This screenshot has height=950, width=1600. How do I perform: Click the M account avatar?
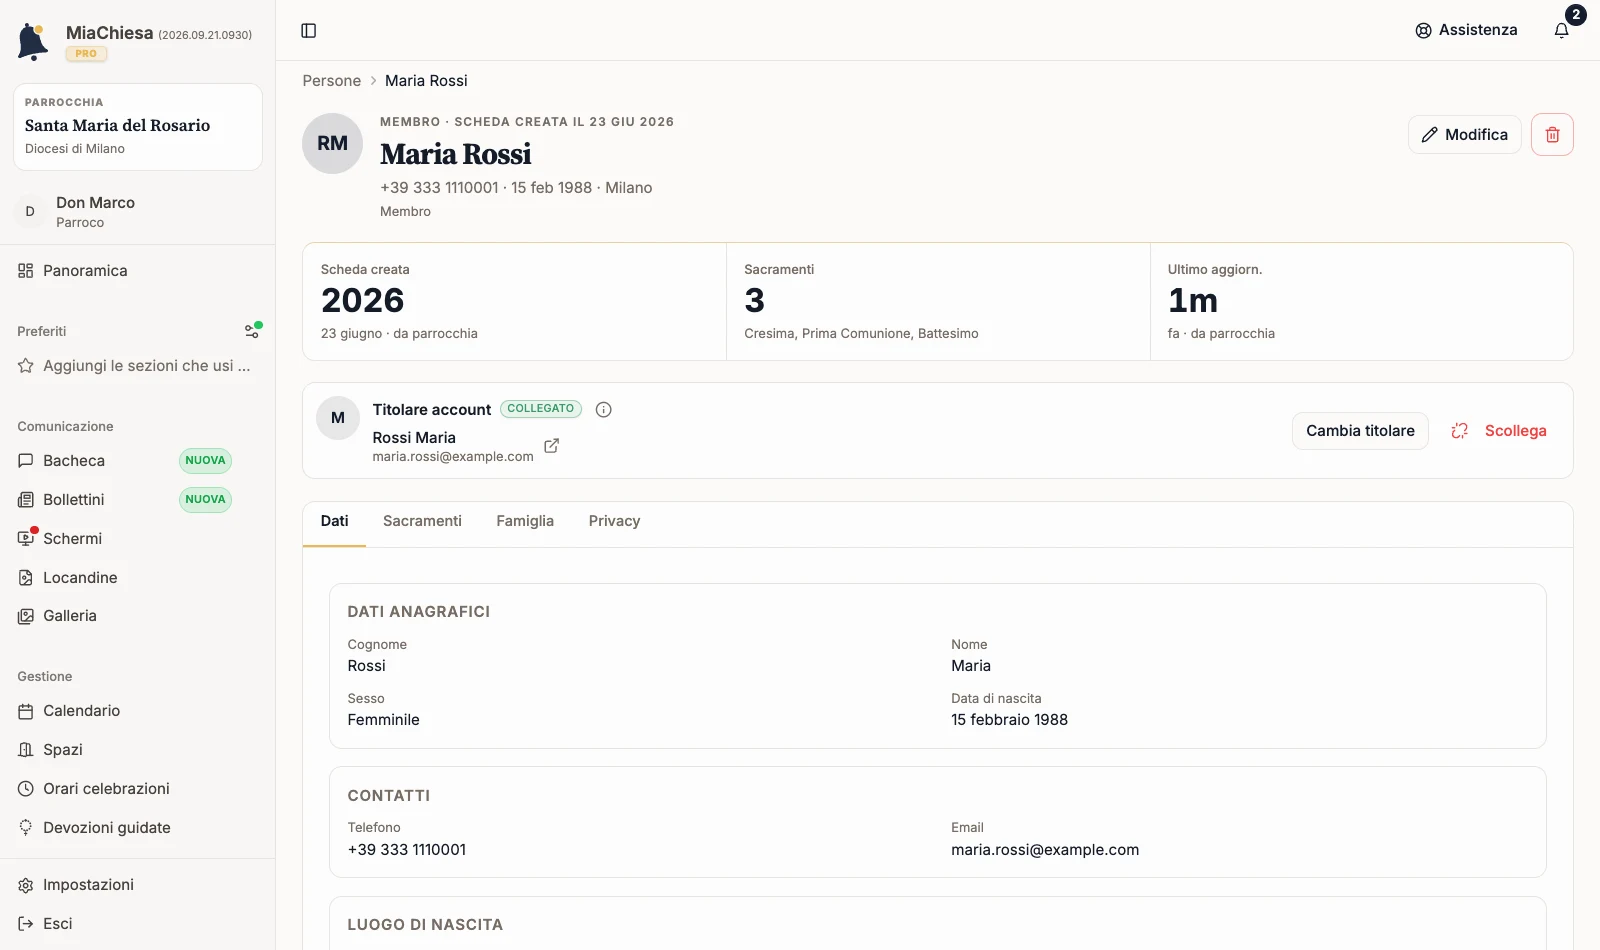coord(338,418)
